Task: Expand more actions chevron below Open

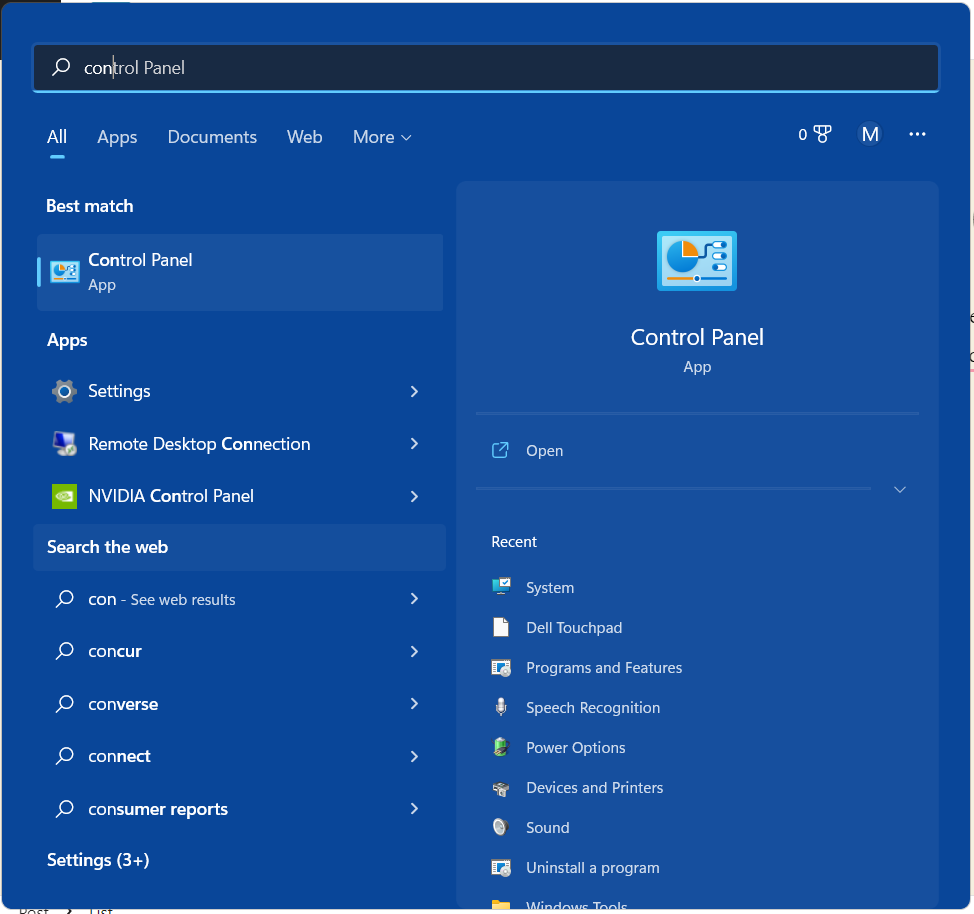Action: click(899, 490)
